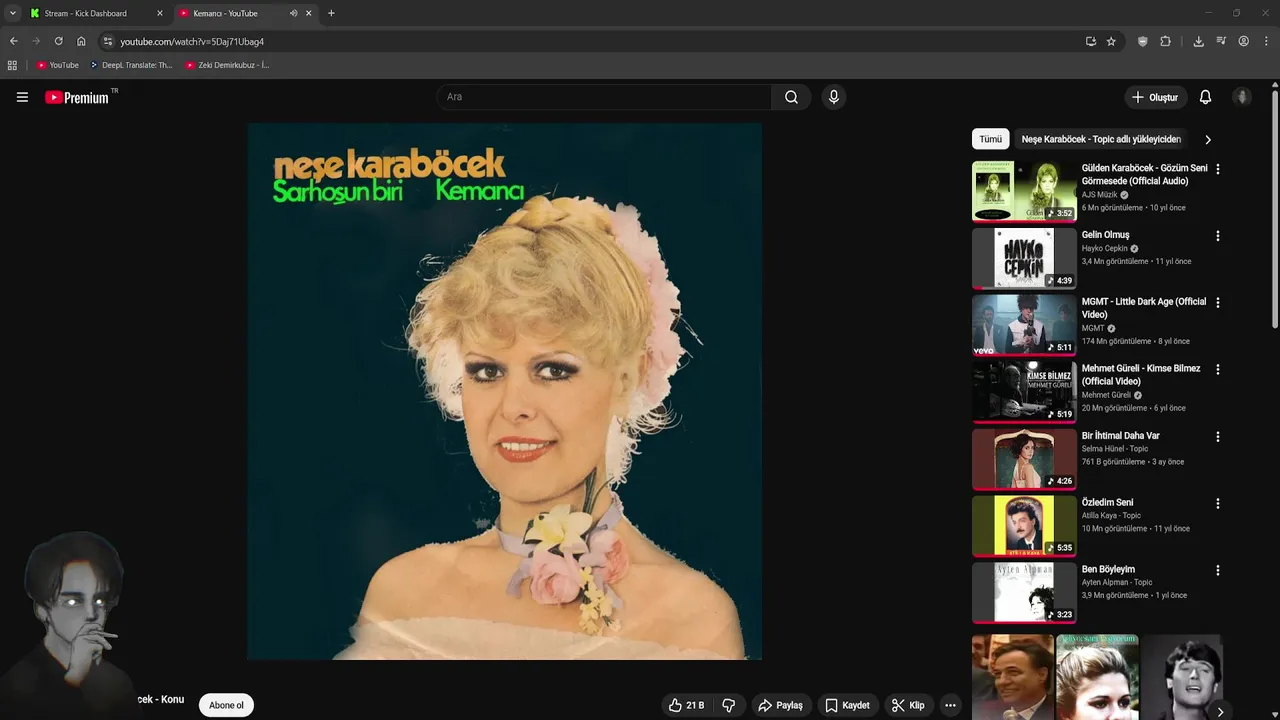Open MGMT vevo thumbnail 5:11
Viewport: 1280px width, 720px height.
pos(1024,325)
